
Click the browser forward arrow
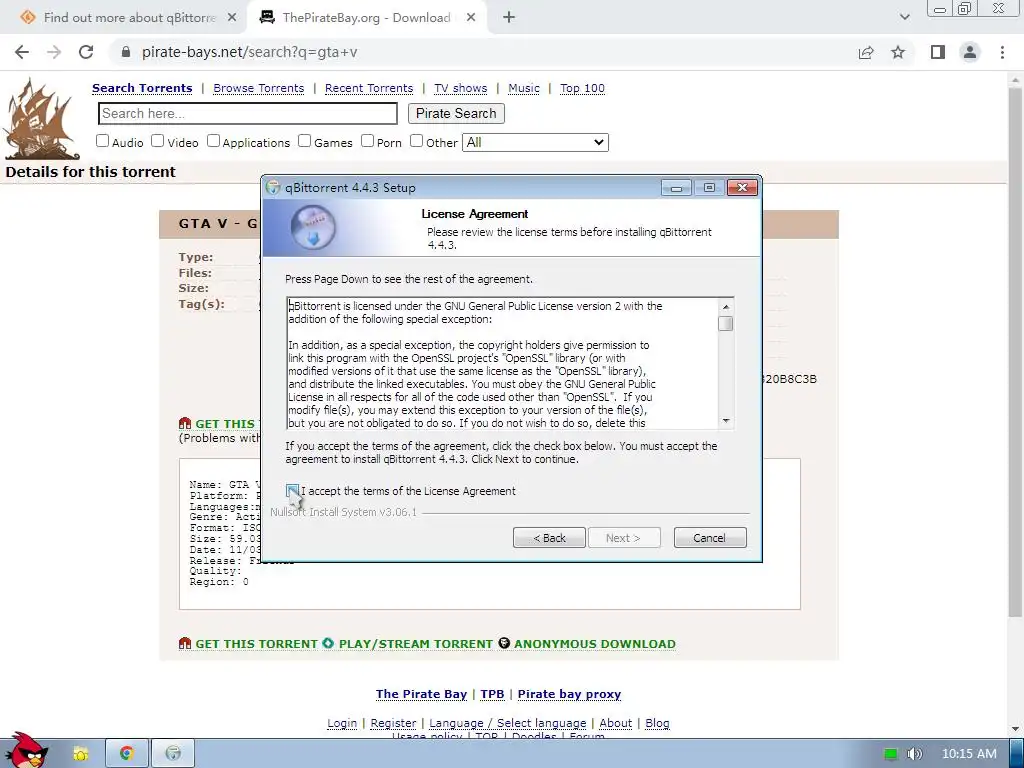click(x=54, y=52)
